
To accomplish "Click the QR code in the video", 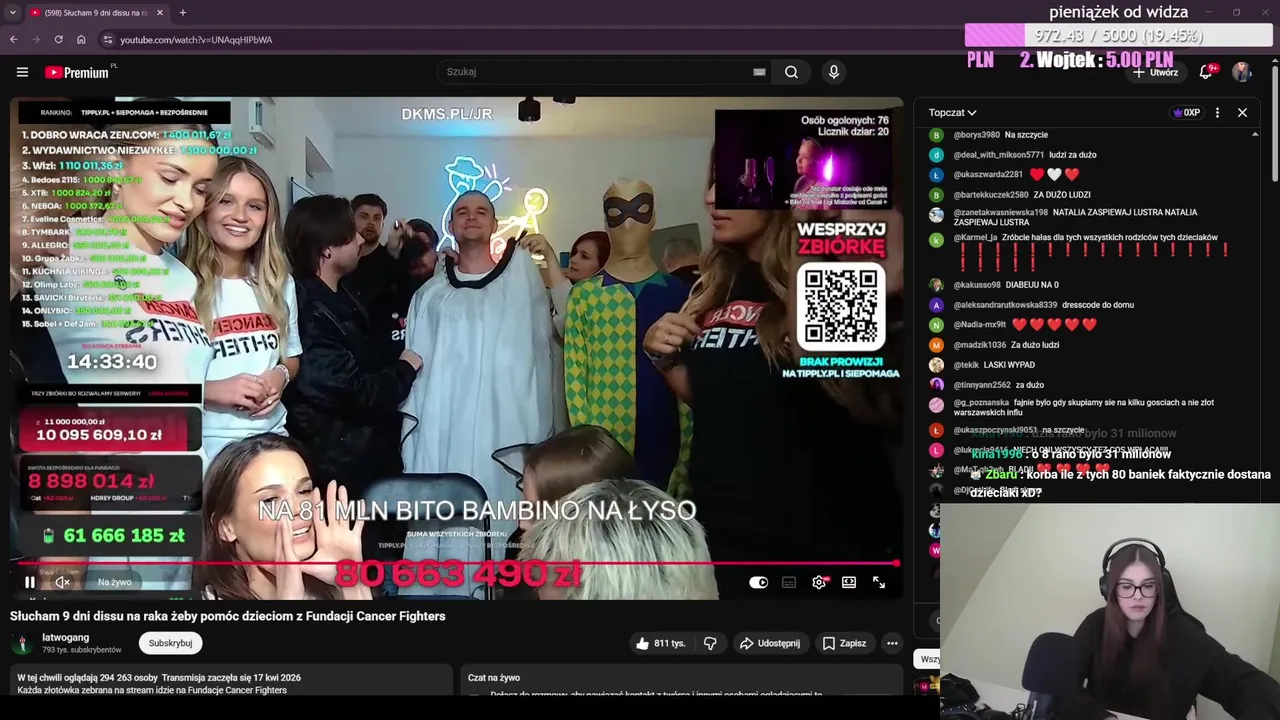I will coord(841,306).
